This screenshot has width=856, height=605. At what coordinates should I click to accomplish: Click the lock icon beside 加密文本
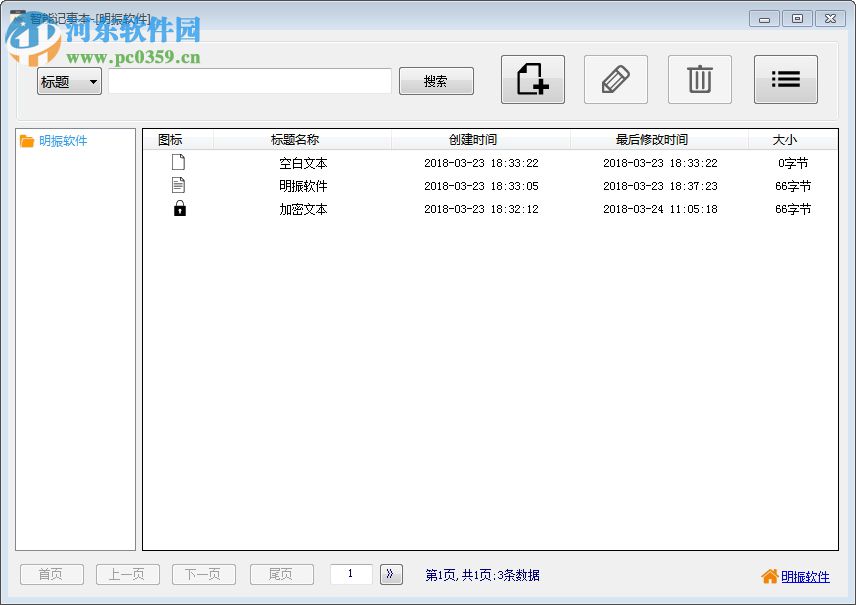(180, 209)
